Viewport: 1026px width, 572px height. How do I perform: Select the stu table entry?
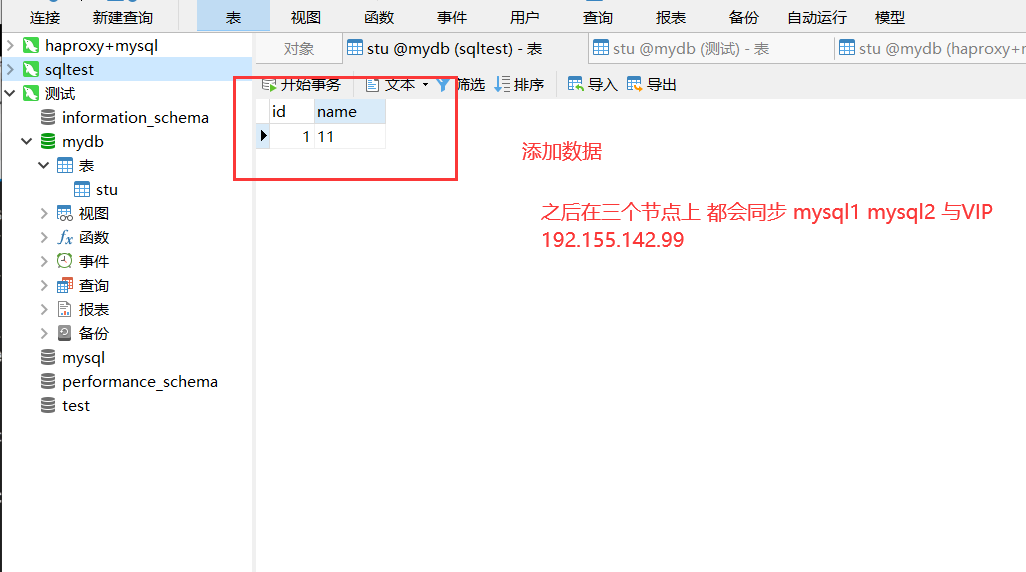(107, 190)
